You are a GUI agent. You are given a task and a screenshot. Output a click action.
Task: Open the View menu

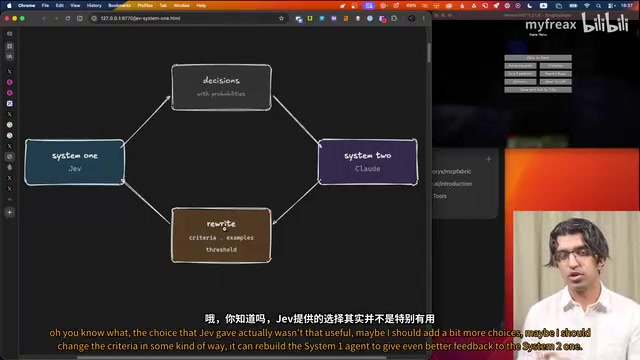point(75,5)
